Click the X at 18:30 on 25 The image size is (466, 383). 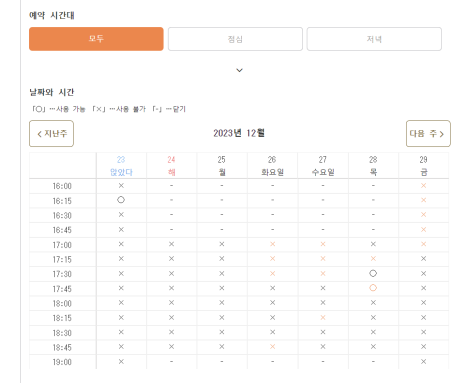[x=222, y=332]
